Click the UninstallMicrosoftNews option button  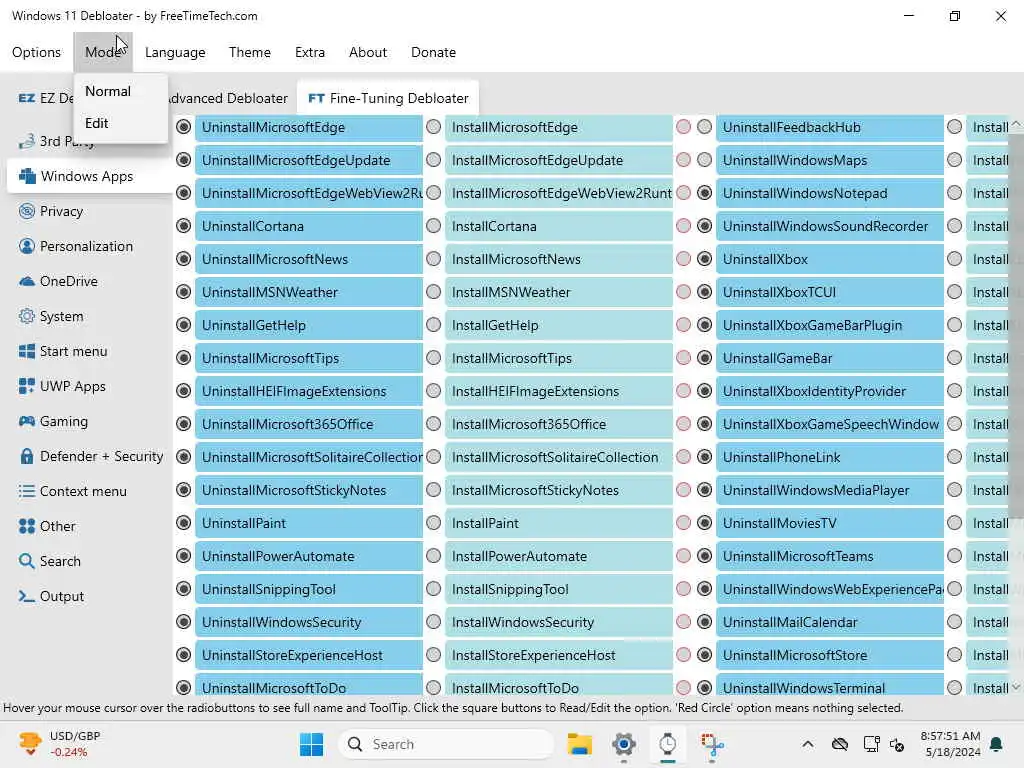point(309,259)
